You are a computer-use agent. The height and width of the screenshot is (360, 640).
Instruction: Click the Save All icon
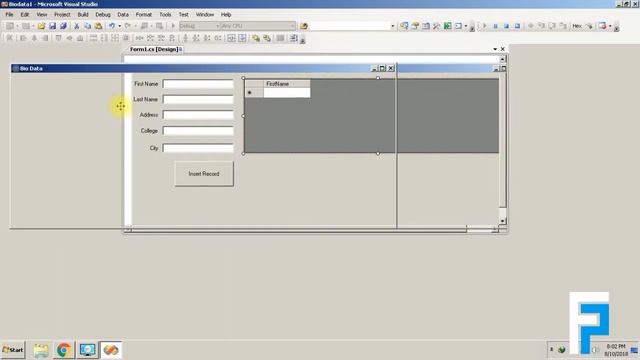point(63,26)
